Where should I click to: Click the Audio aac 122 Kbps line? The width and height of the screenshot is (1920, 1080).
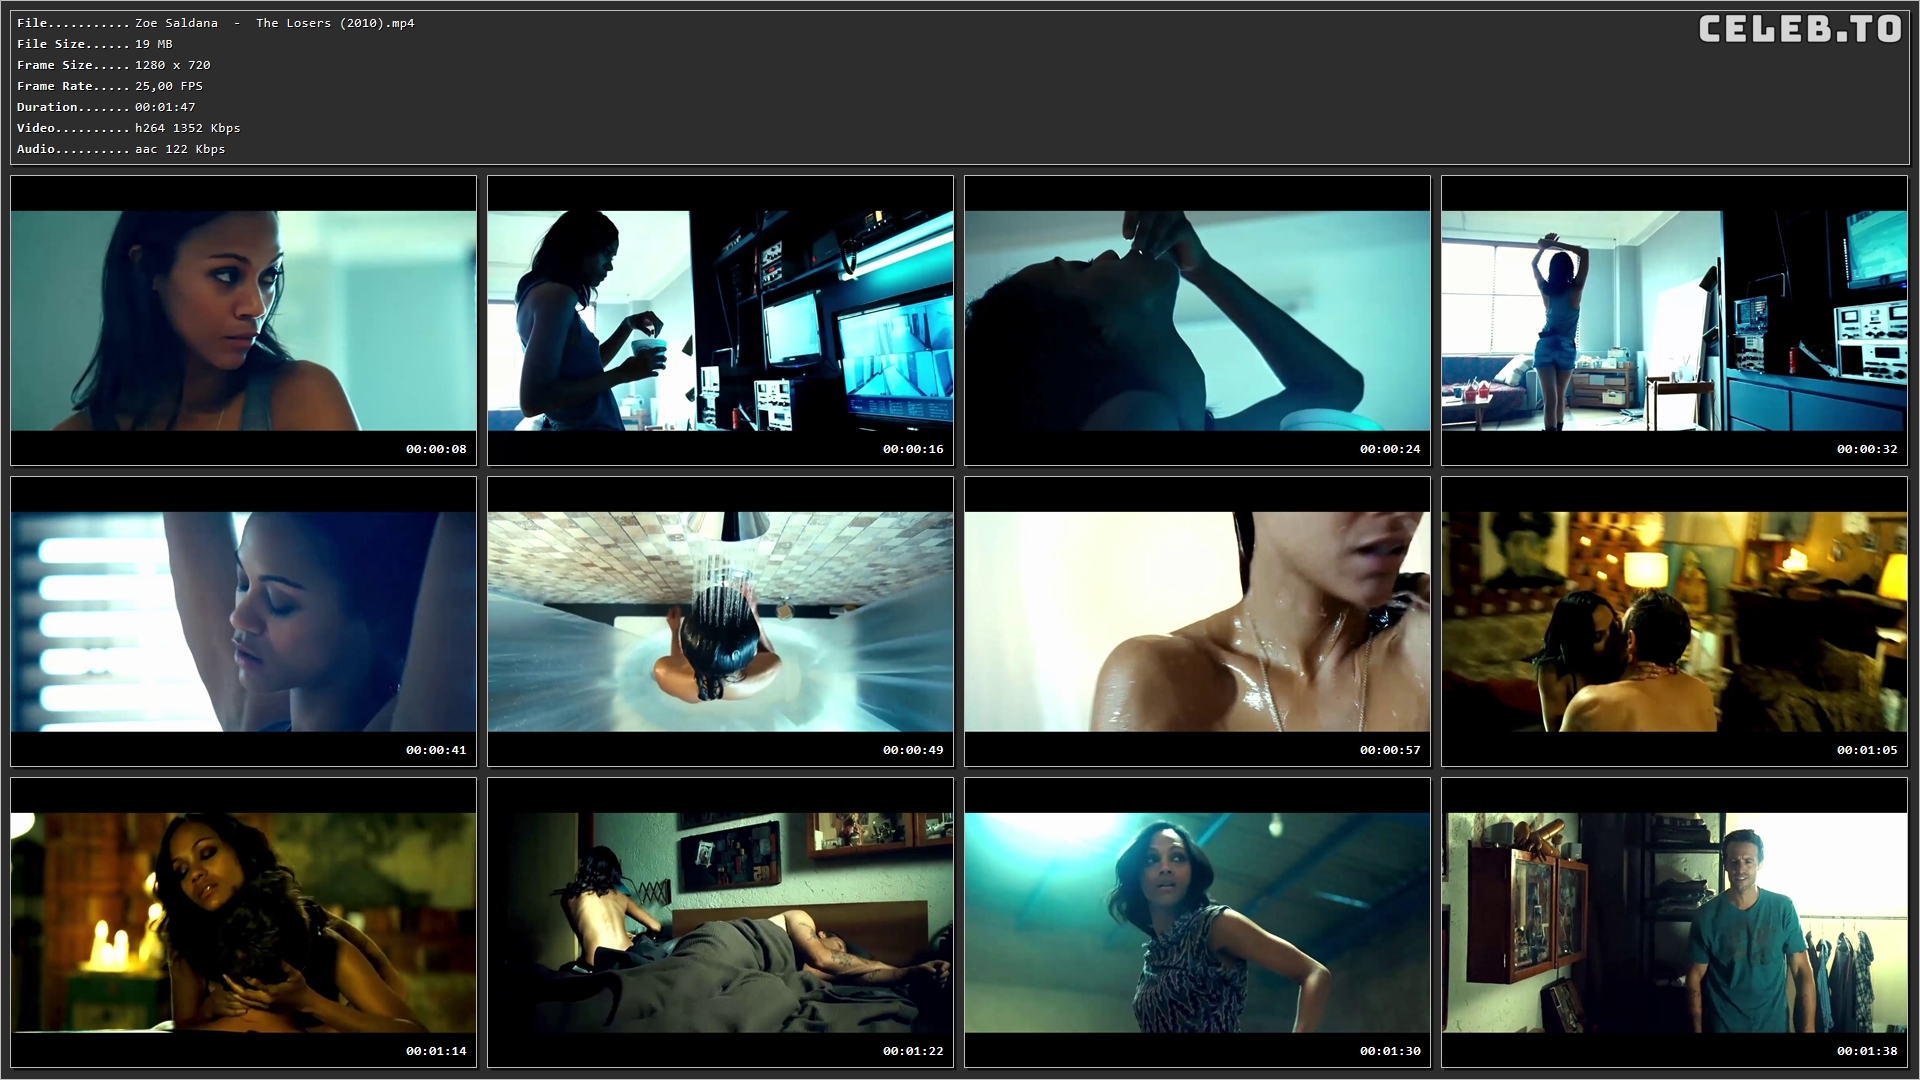[x=121, y=149]
